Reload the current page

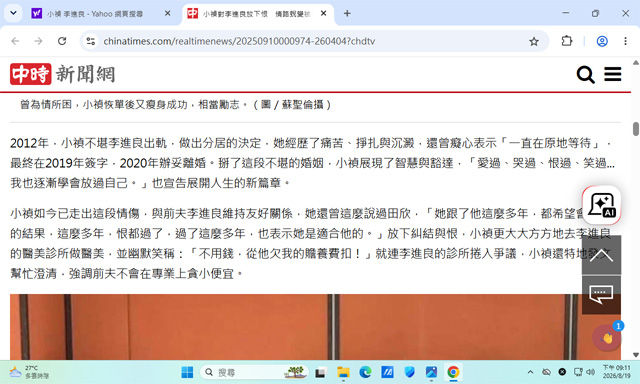pyautogui.click(x=62, y=41)
